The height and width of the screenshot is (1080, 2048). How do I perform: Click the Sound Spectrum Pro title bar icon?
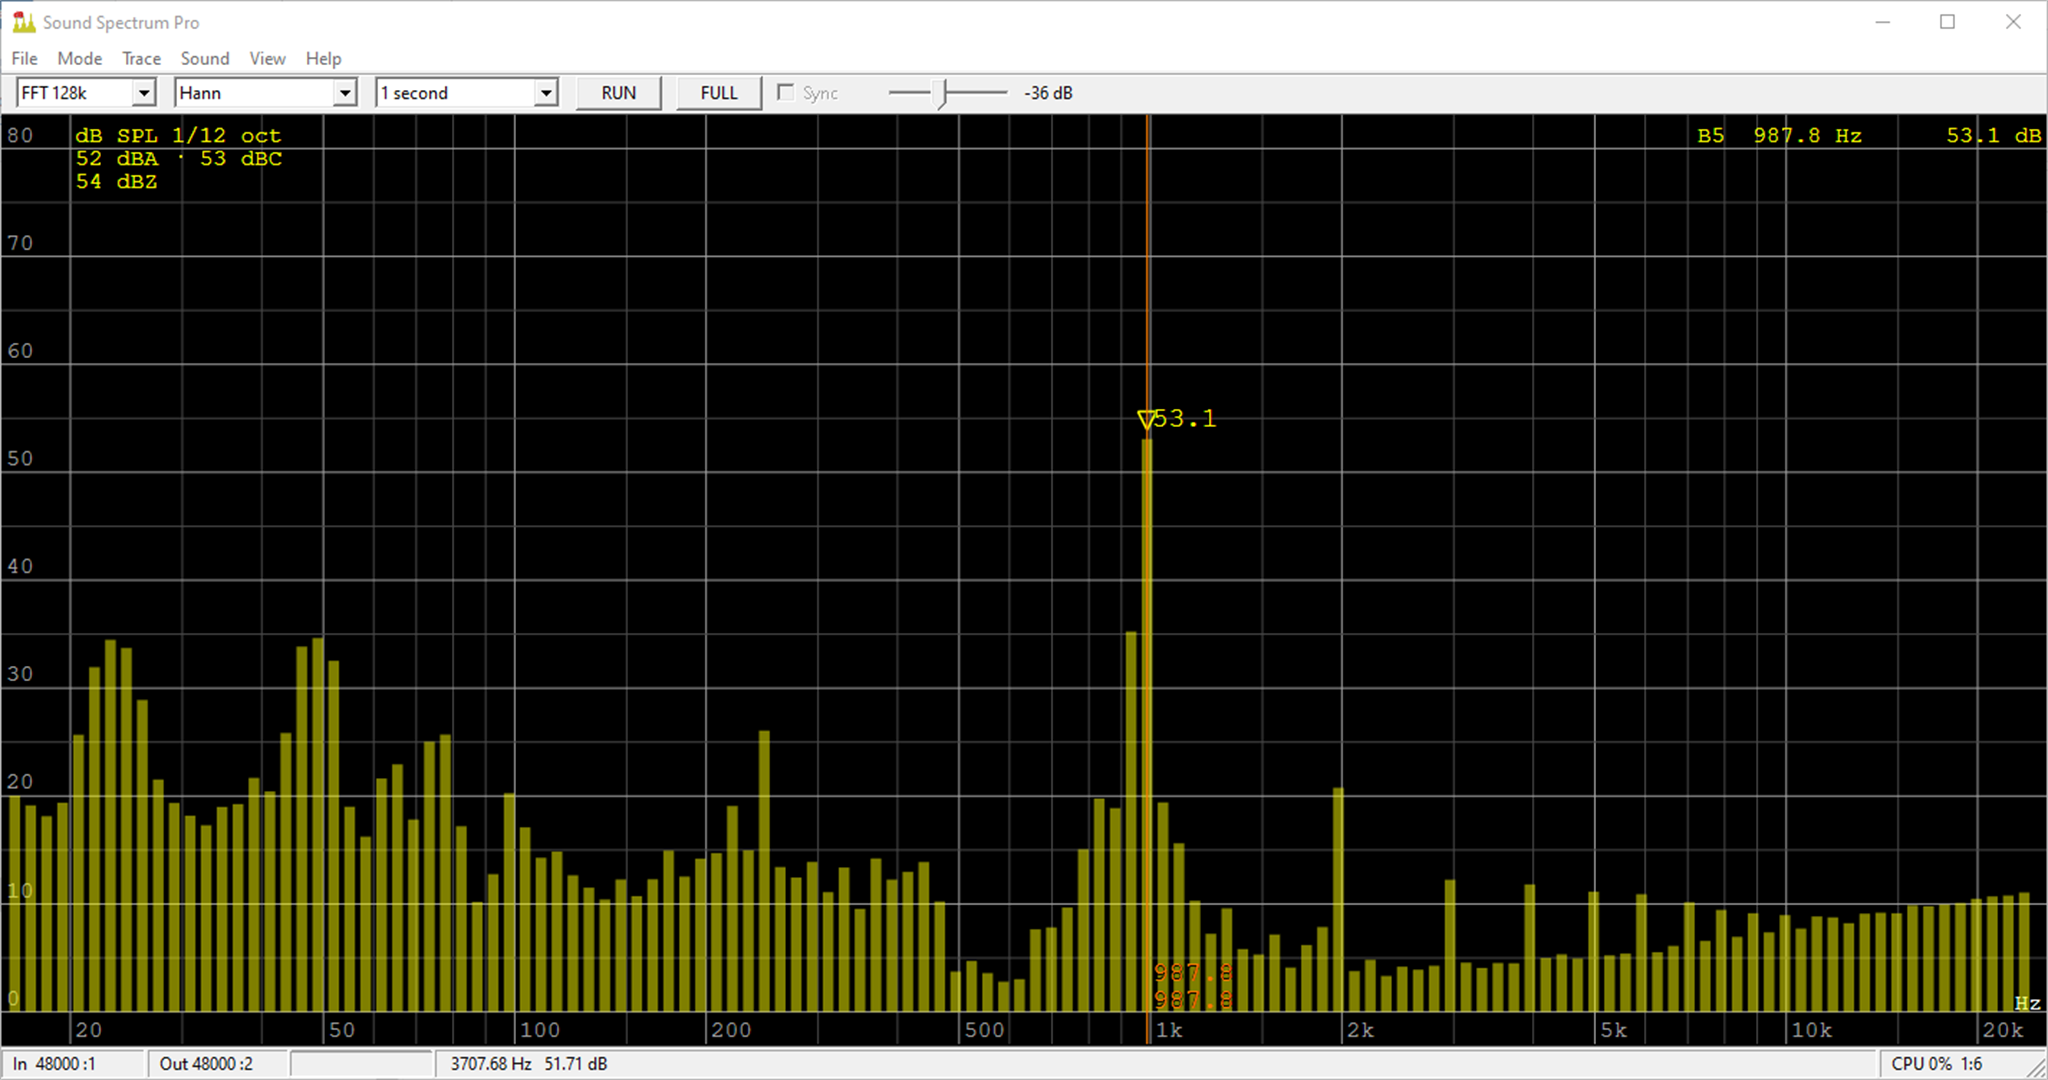pyautogui.click(x=26, y=21)
